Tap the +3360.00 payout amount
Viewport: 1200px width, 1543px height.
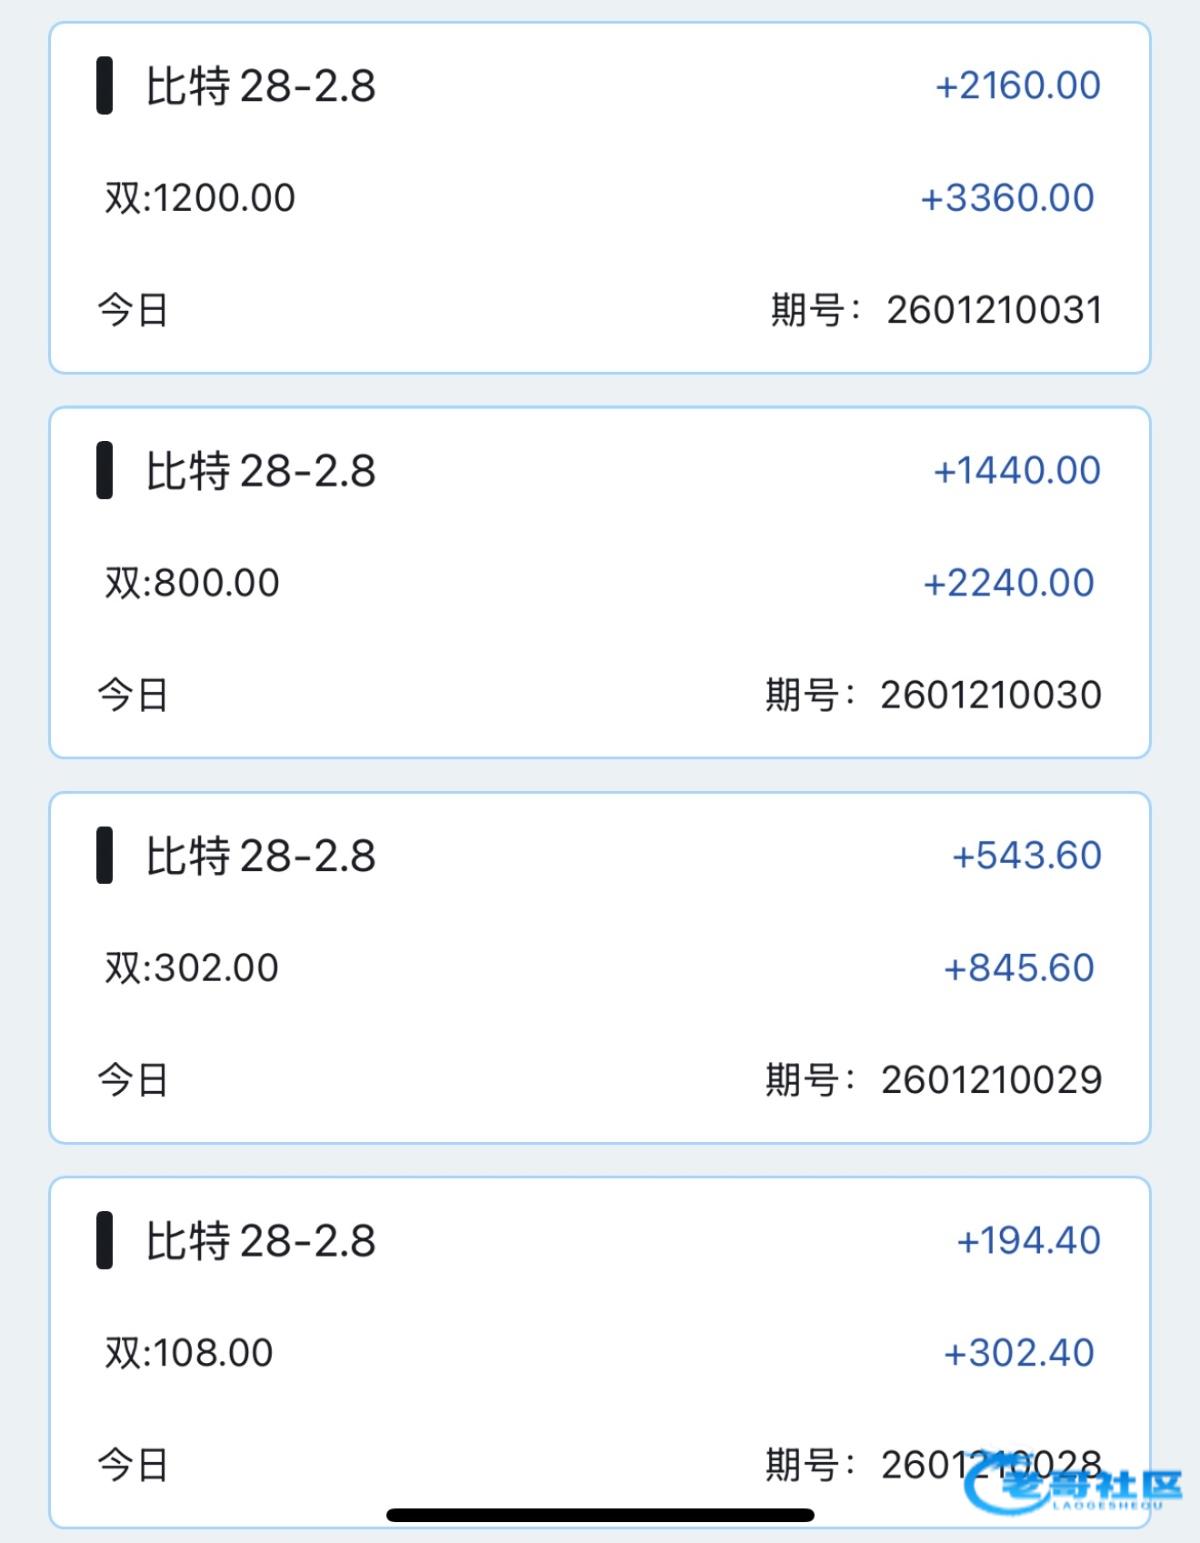1007,198
